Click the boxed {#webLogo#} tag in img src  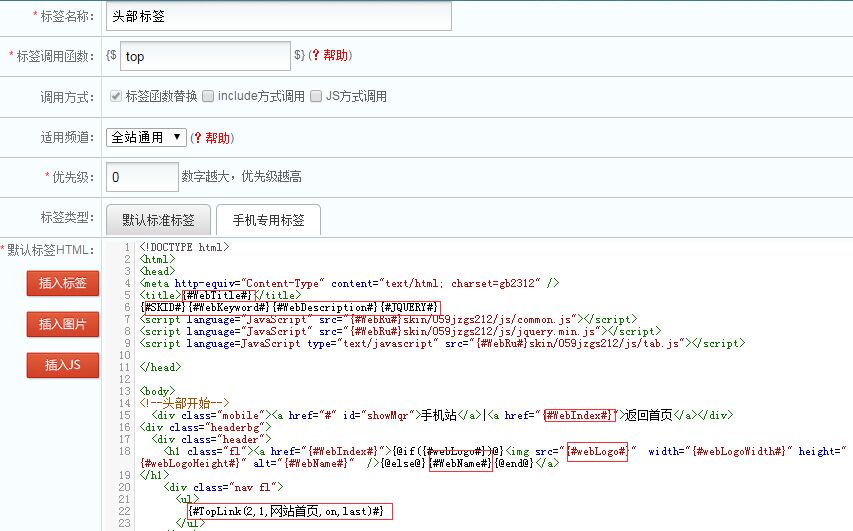[598, 451]
